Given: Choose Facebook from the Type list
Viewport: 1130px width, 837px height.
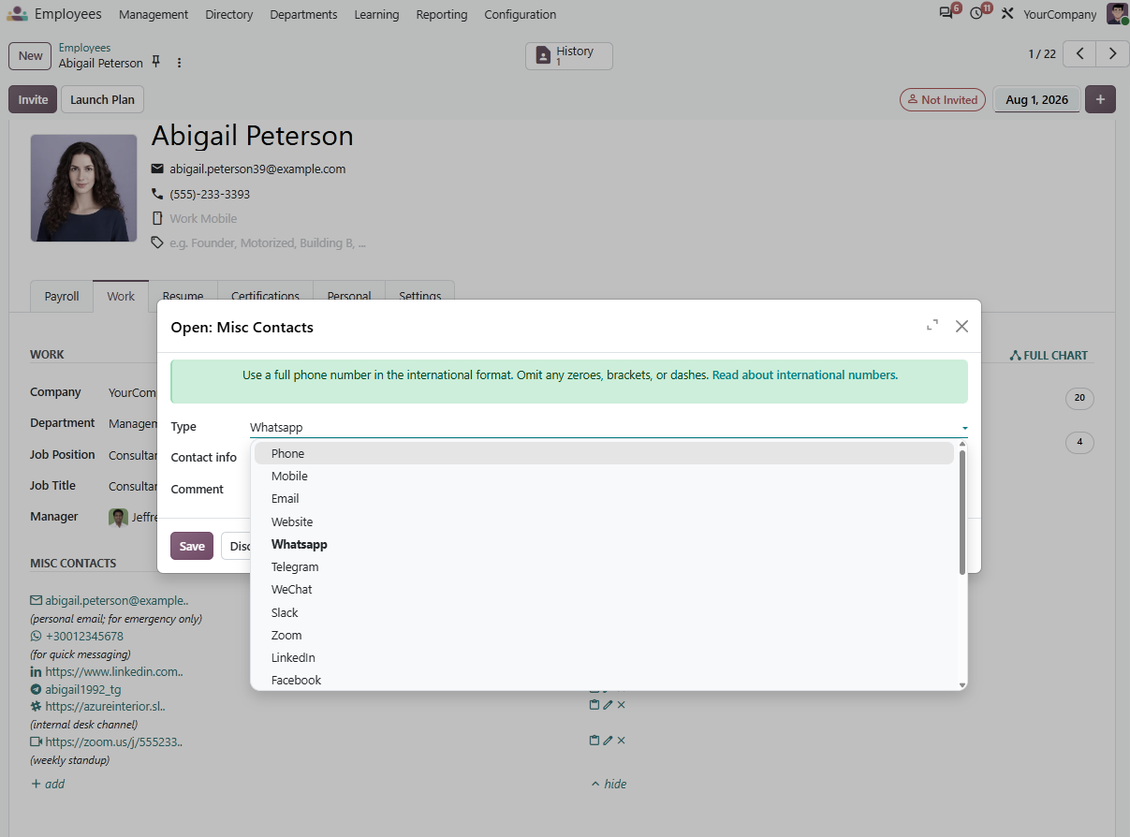Looking at the screenshot, I should (x=604, y=680).
